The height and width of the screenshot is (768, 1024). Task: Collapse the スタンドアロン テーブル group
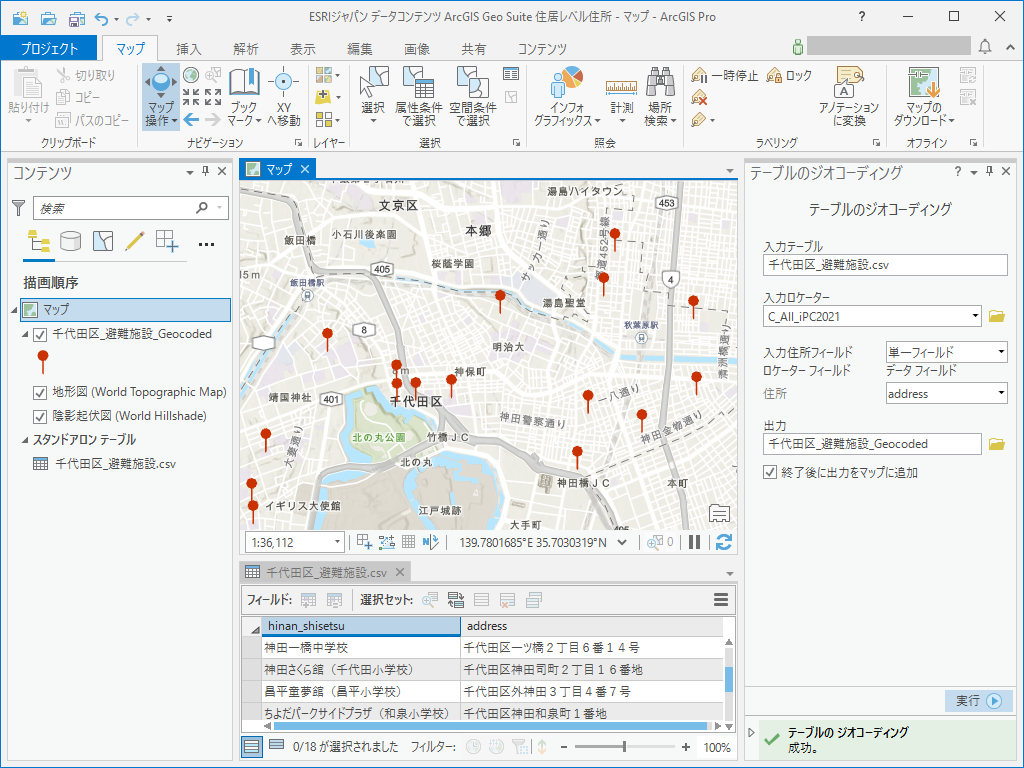tap(25, 440)
